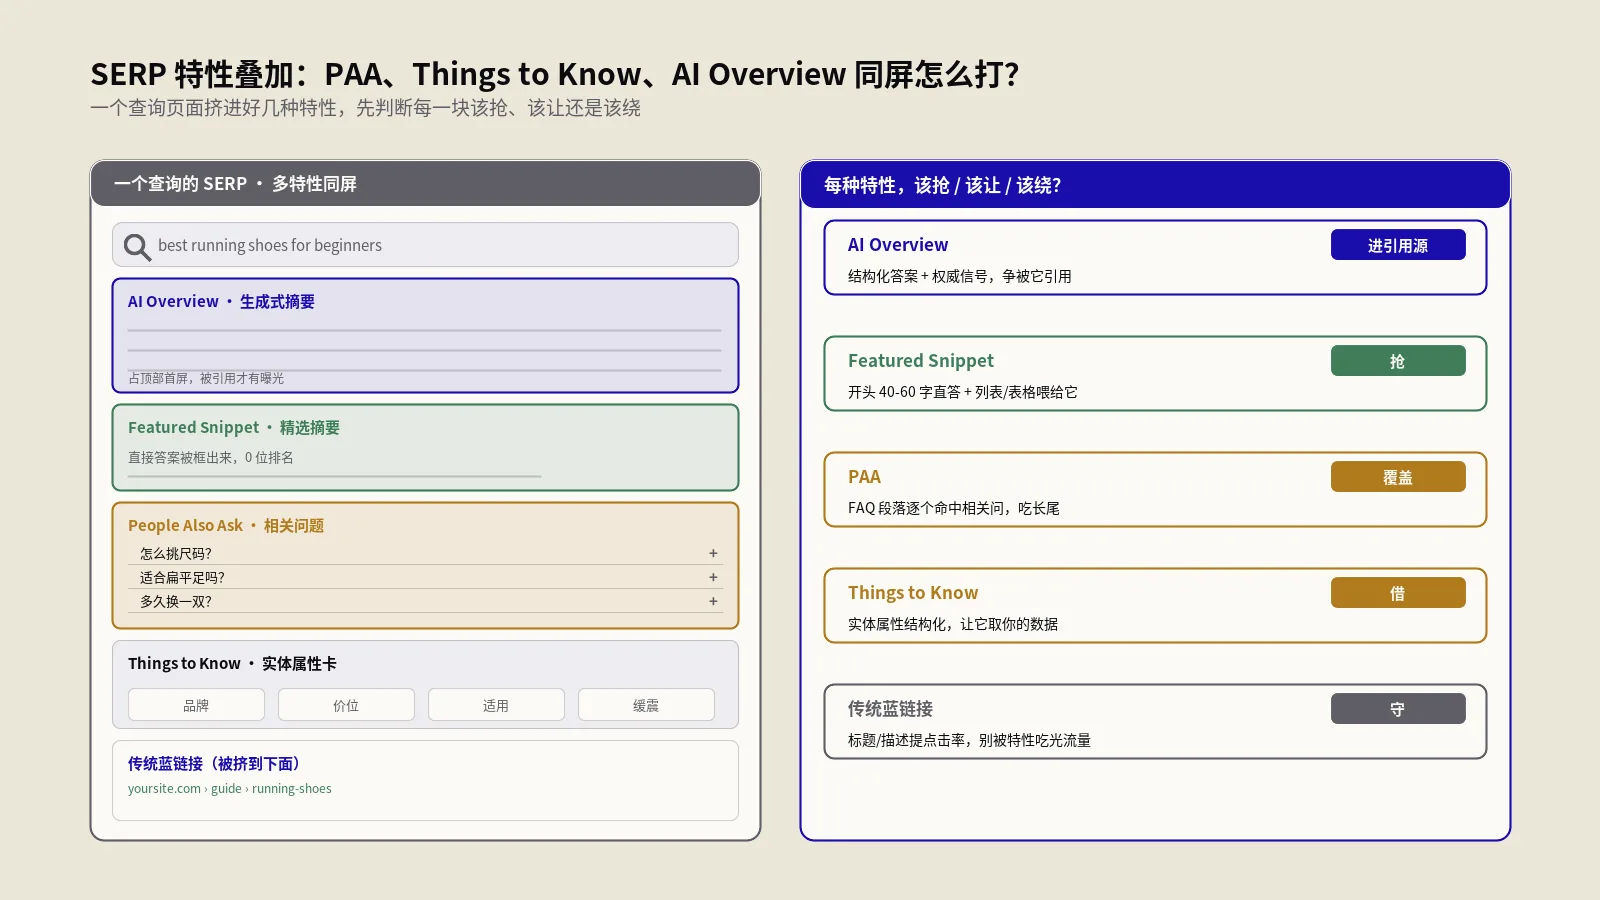Focus the search box with "best running shoes for beginners"
Viewport: 1600px width, 900px height.
coord(425,245)
